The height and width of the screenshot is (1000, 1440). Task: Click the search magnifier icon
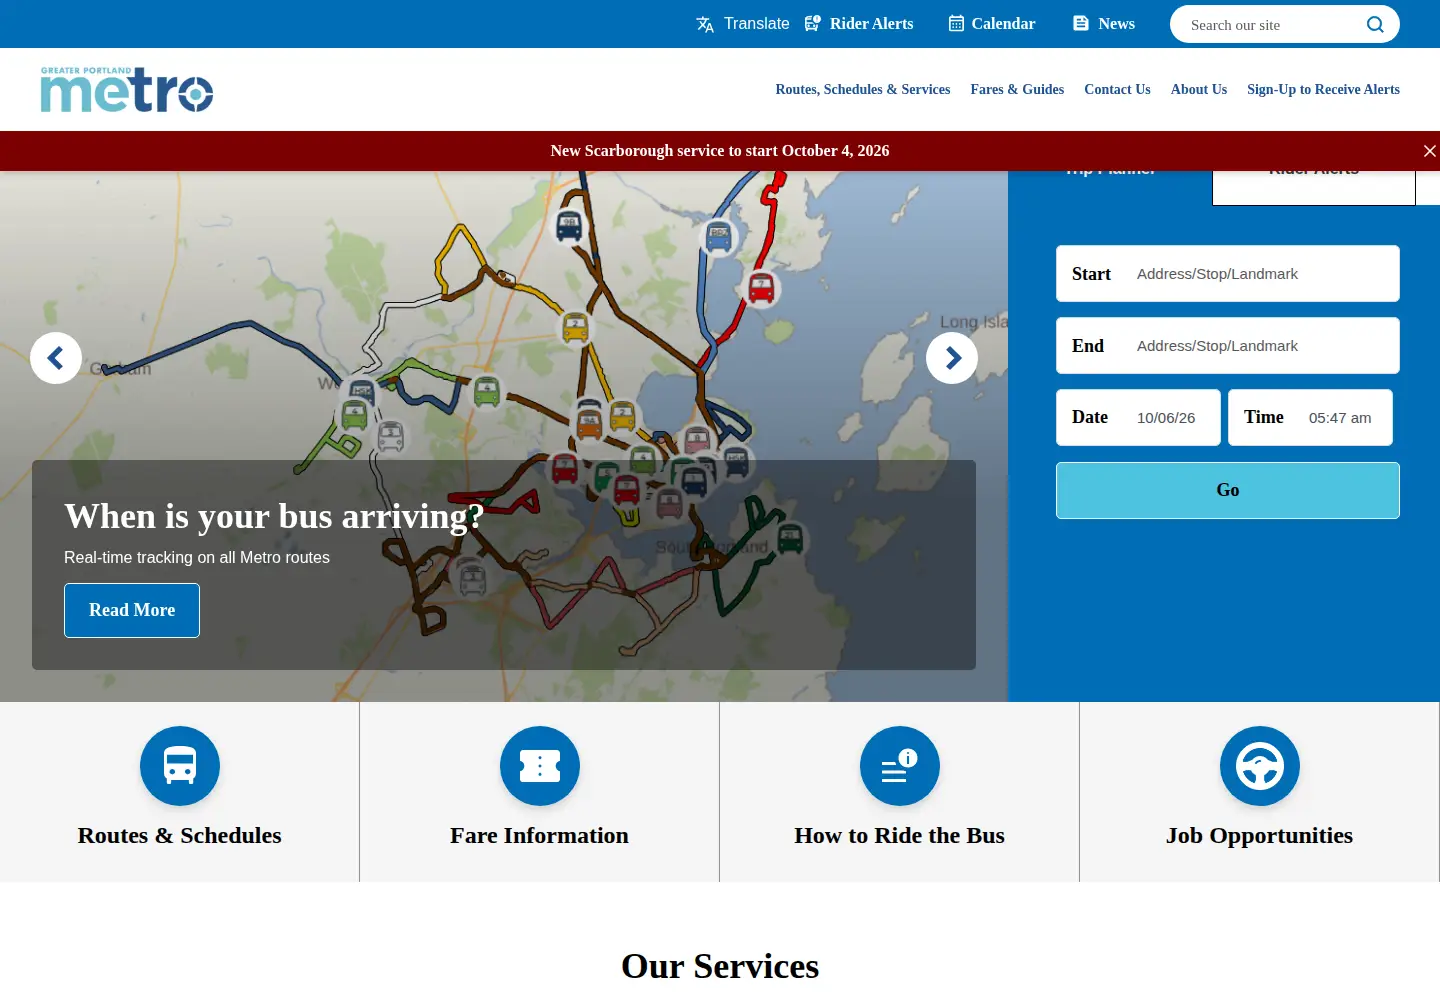coord(1376,24)
